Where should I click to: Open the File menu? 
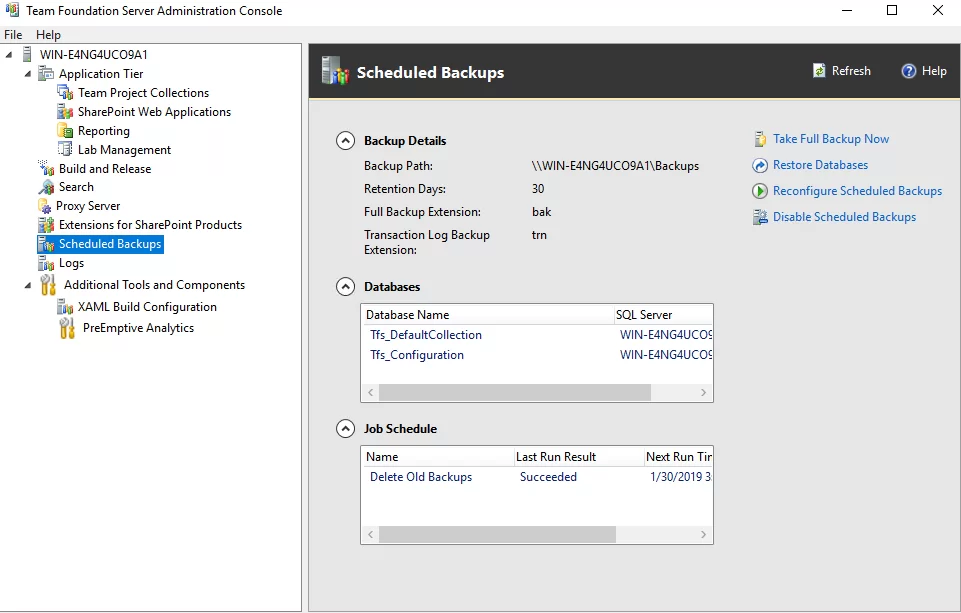pos(13,35)
